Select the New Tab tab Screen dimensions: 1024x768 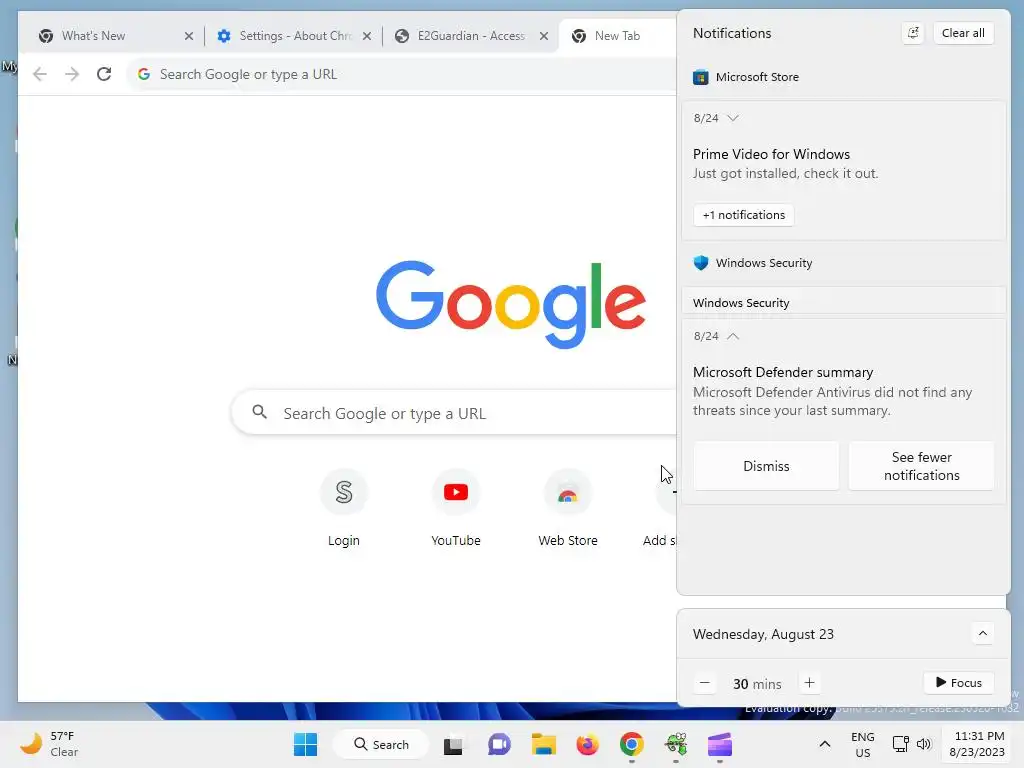point(617,36)
